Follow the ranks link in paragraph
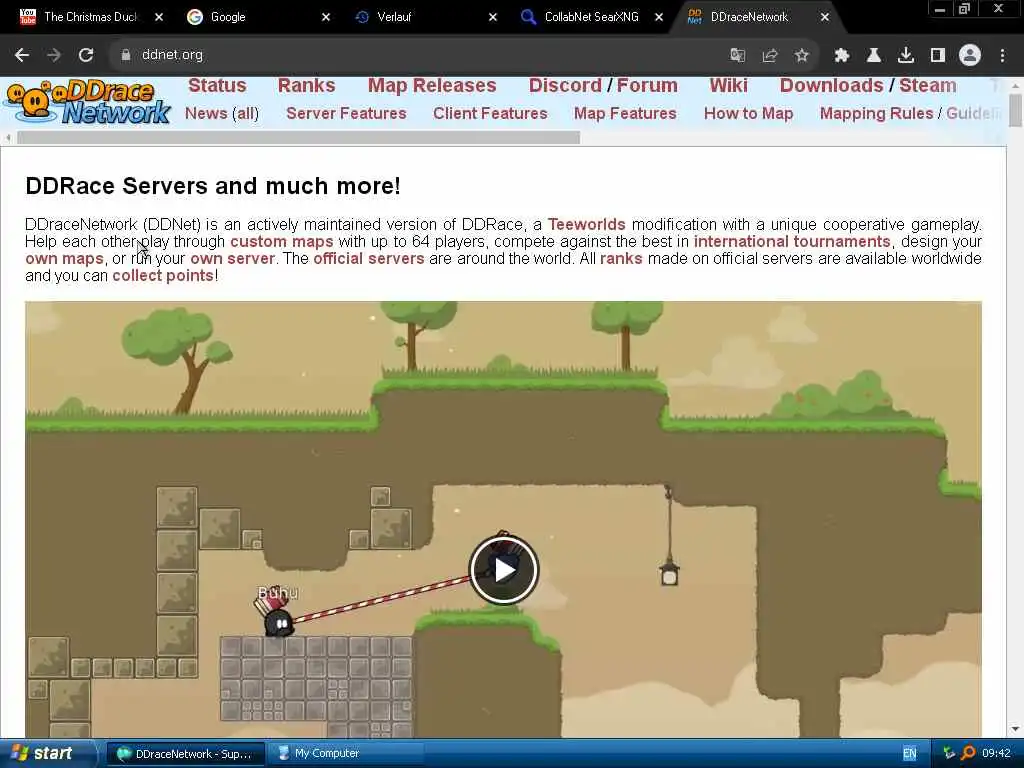Image resolution: width=1024 pixels, height=768 pixels. pos(621,259)
